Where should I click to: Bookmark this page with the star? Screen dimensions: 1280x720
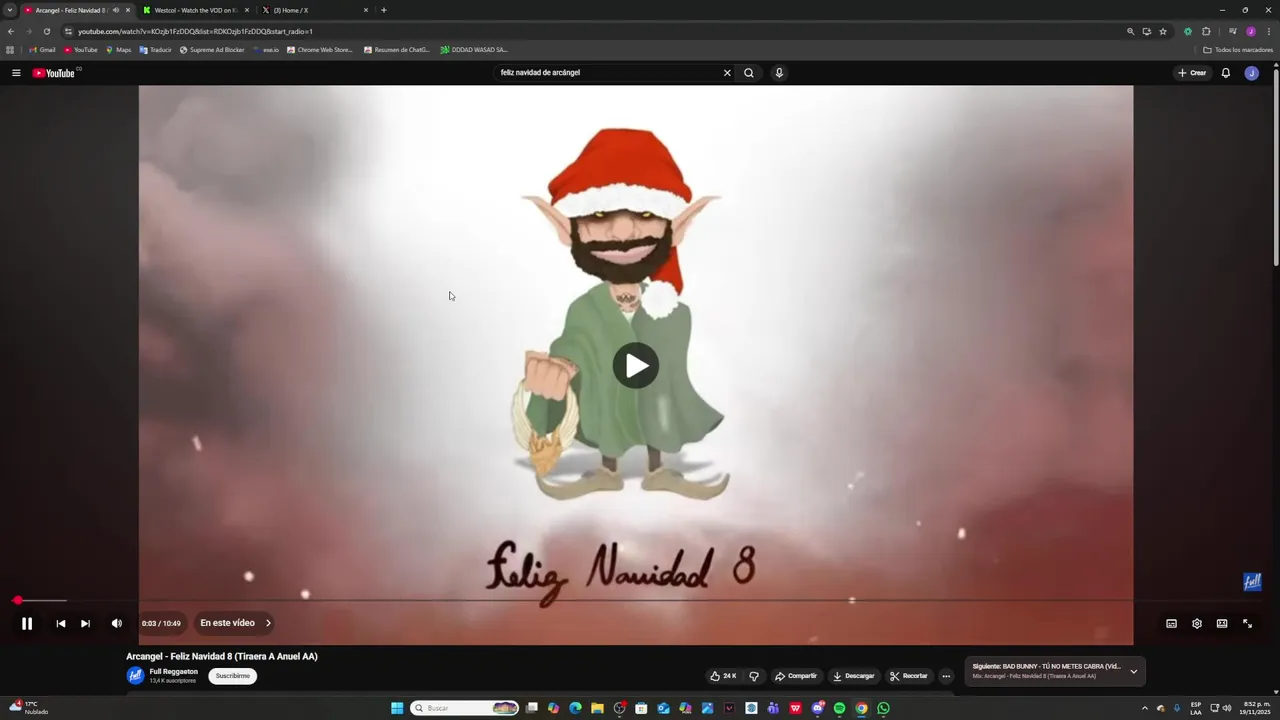1163,31
